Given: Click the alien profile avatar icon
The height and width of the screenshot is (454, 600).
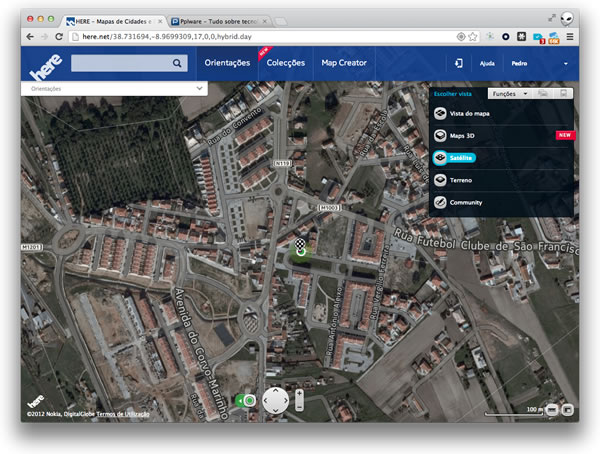Looking at the screenshot, I should [567, 18].
